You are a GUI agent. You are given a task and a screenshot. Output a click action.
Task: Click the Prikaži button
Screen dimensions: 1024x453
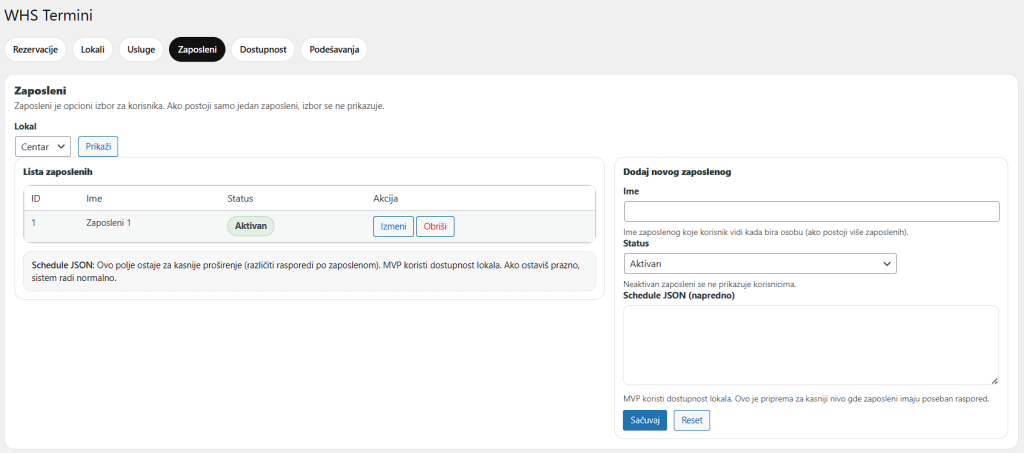pyautogui.click(x=98, y=147)
